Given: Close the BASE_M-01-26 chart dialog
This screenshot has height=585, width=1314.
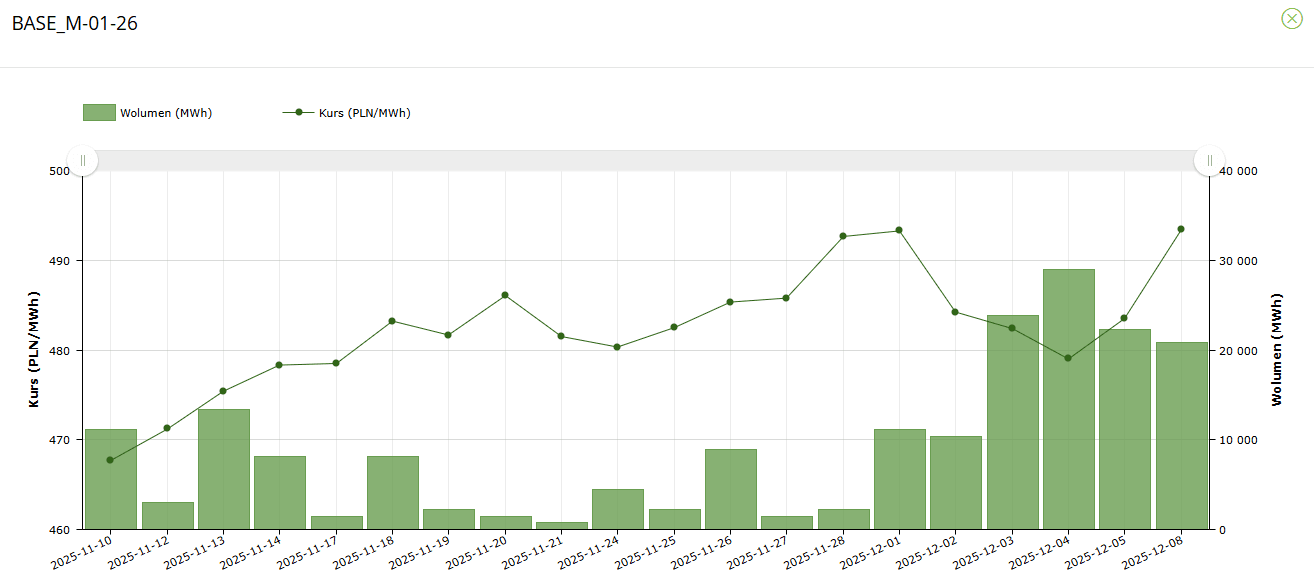Looking at the screenshot, I should (1292, 18).
